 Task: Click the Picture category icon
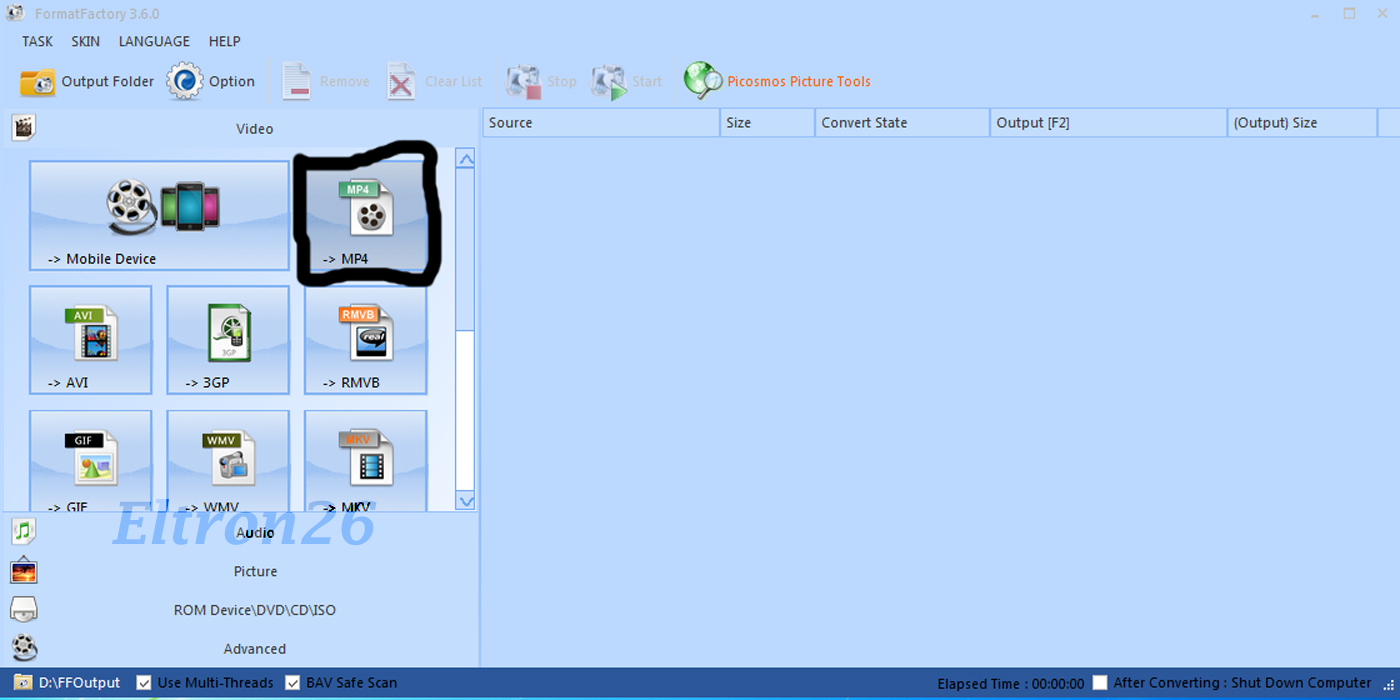[24, 571]
